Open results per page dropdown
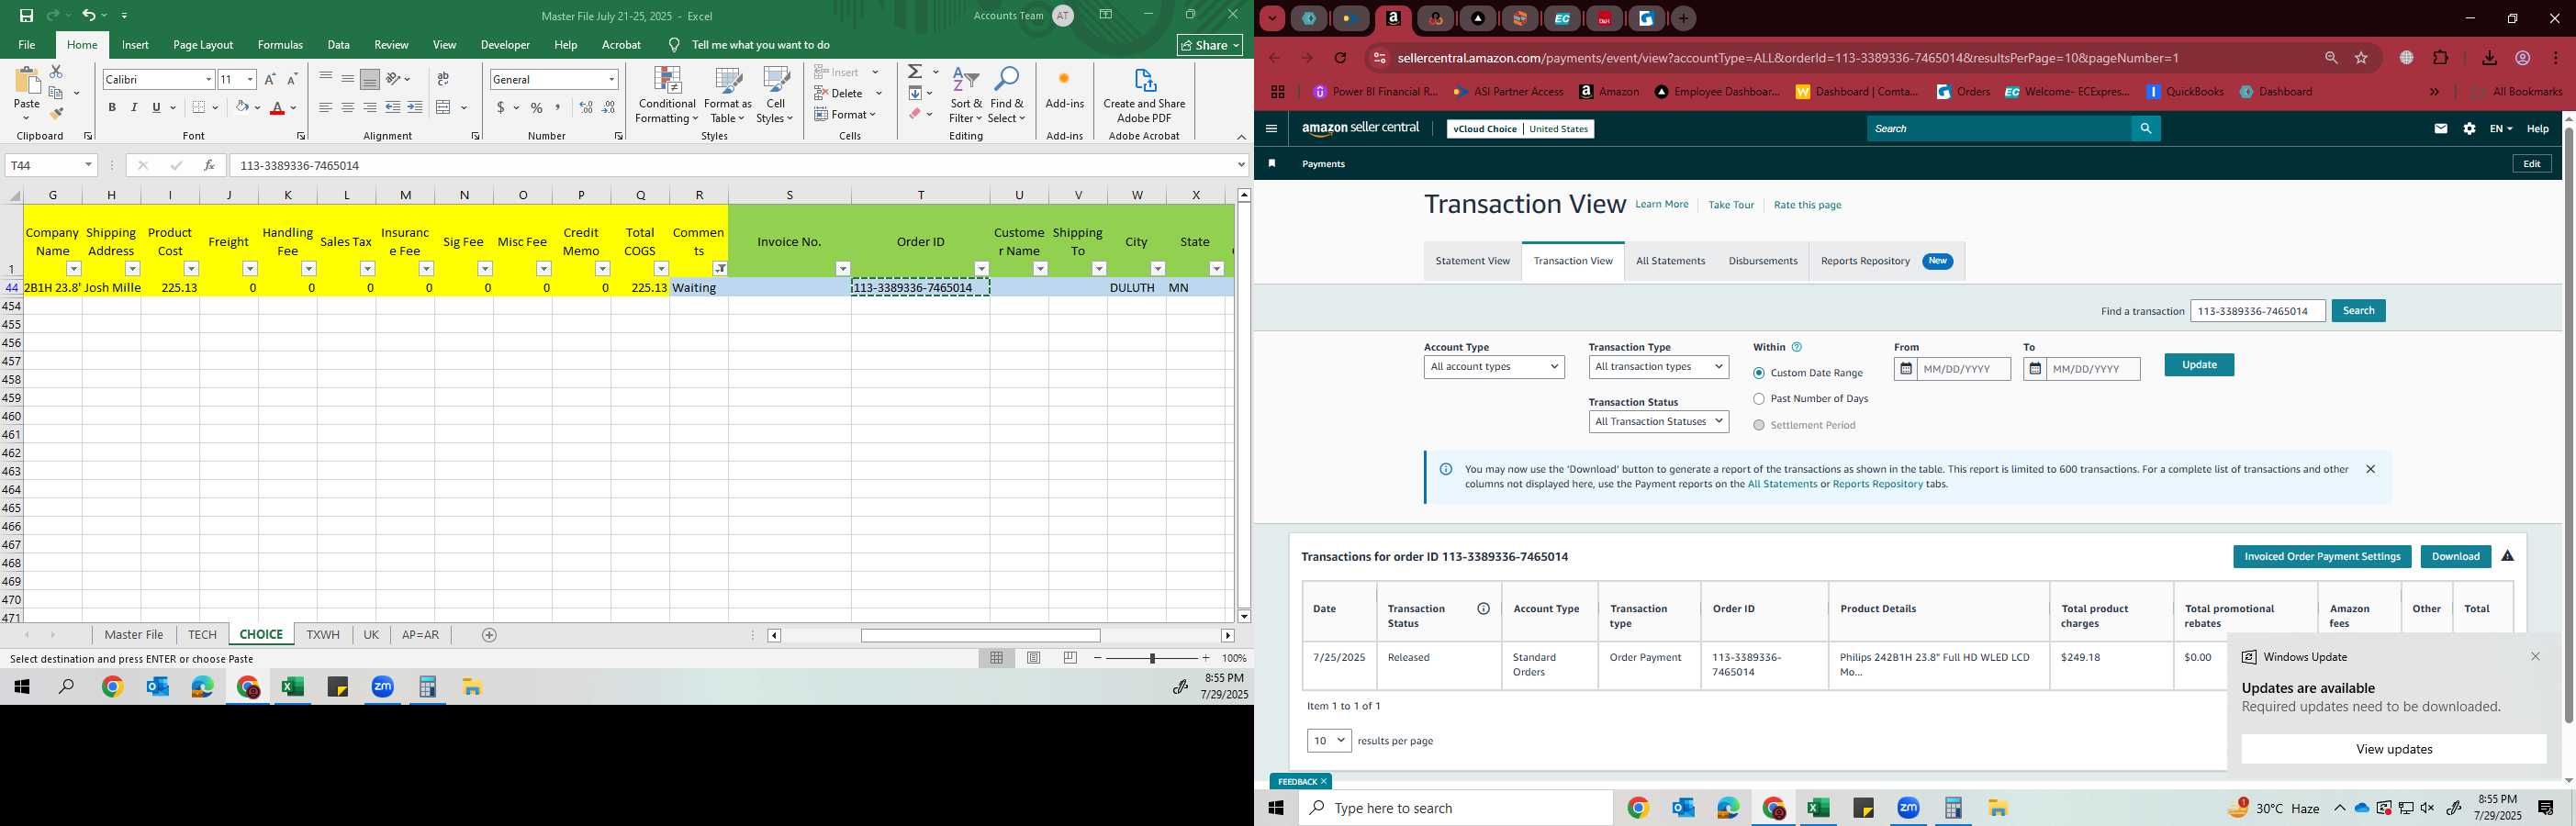 pos(1329,741)
